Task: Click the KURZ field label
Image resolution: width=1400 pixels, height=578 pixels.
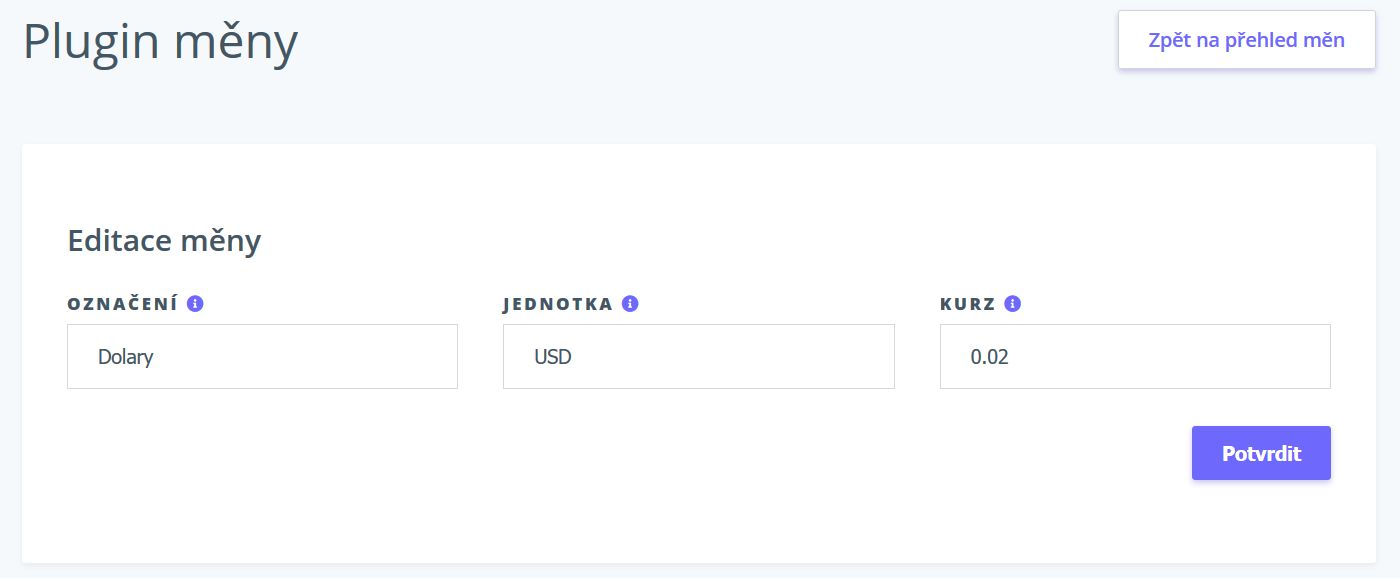Action: click(x=968, y=304)
